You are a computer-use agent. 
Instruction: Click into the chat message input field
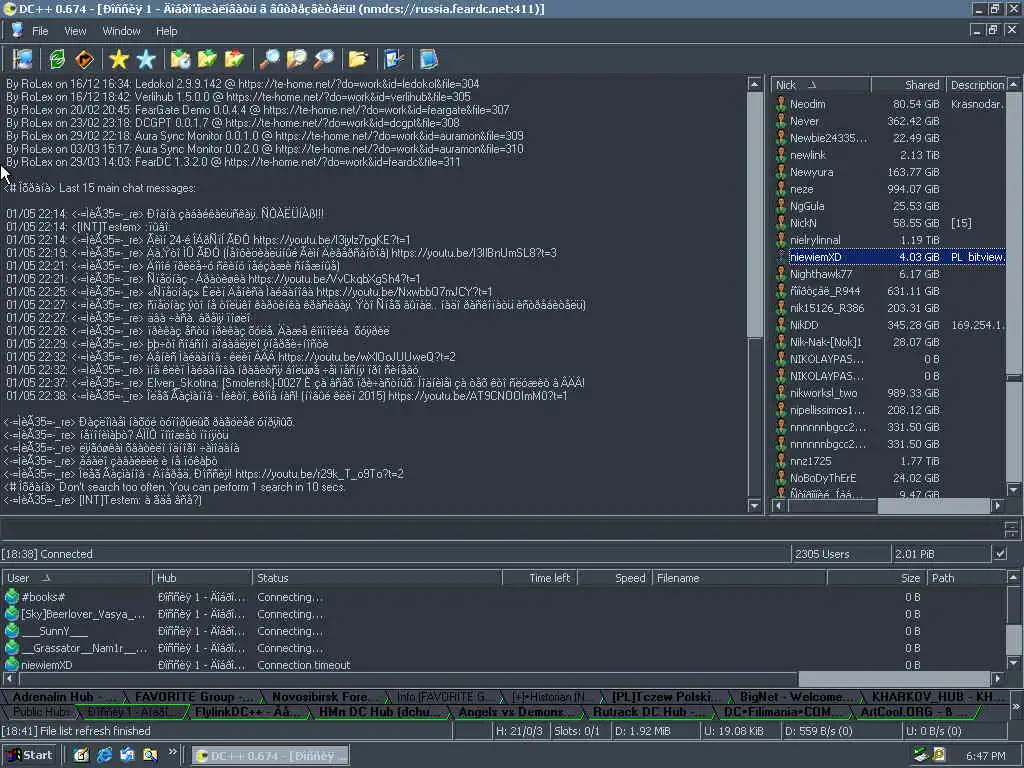[500, 530]
